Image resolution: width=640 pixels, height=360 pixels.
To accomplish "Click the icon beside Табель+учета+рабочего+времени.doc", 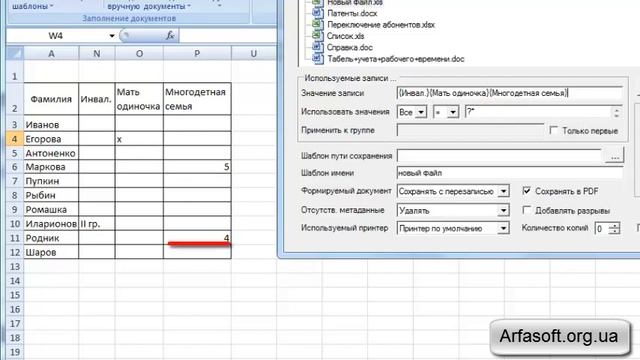I will tap(318, 59).
